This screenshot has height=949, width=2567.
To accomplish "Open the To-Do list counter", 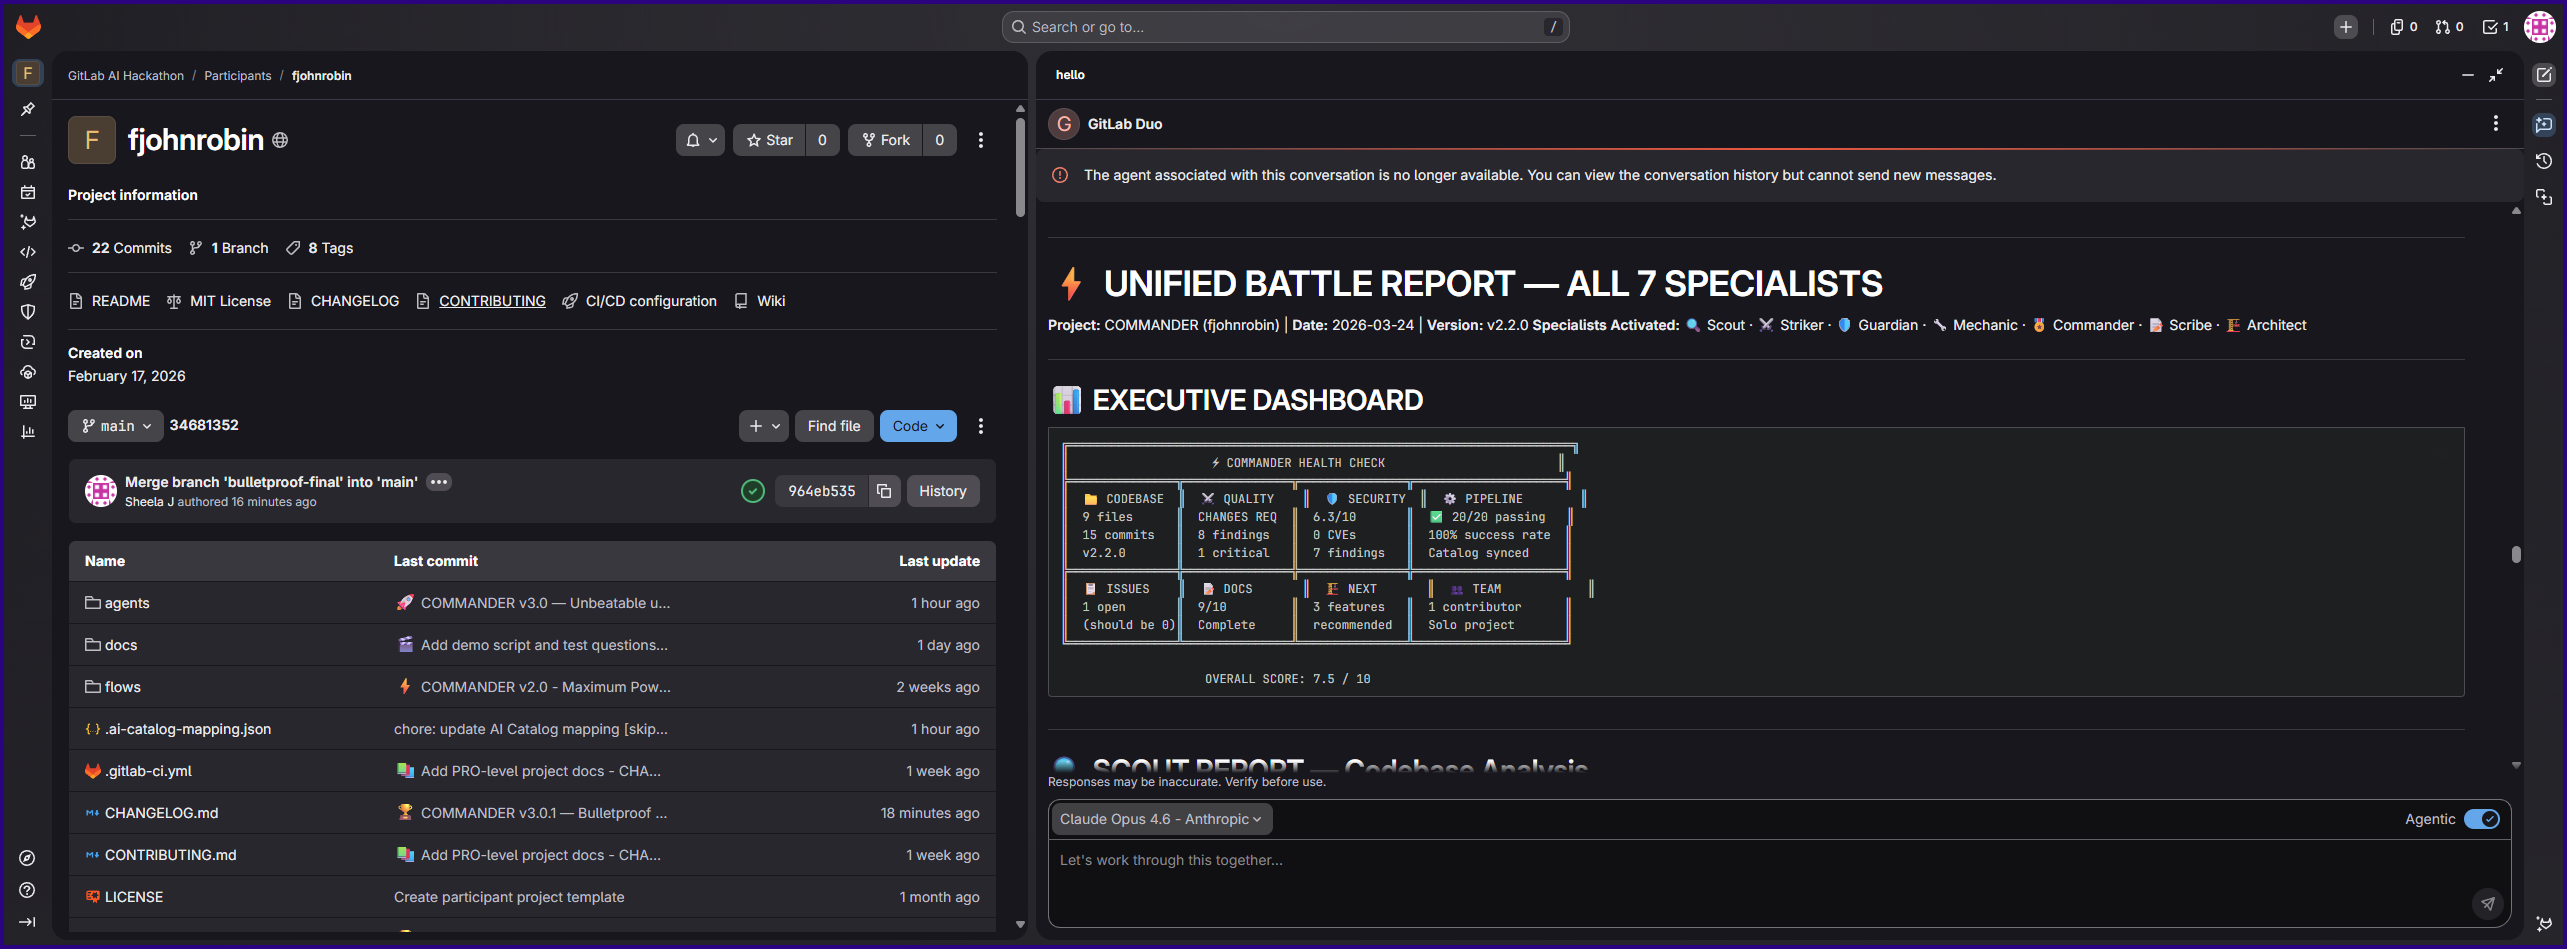I will (2496, 27).
